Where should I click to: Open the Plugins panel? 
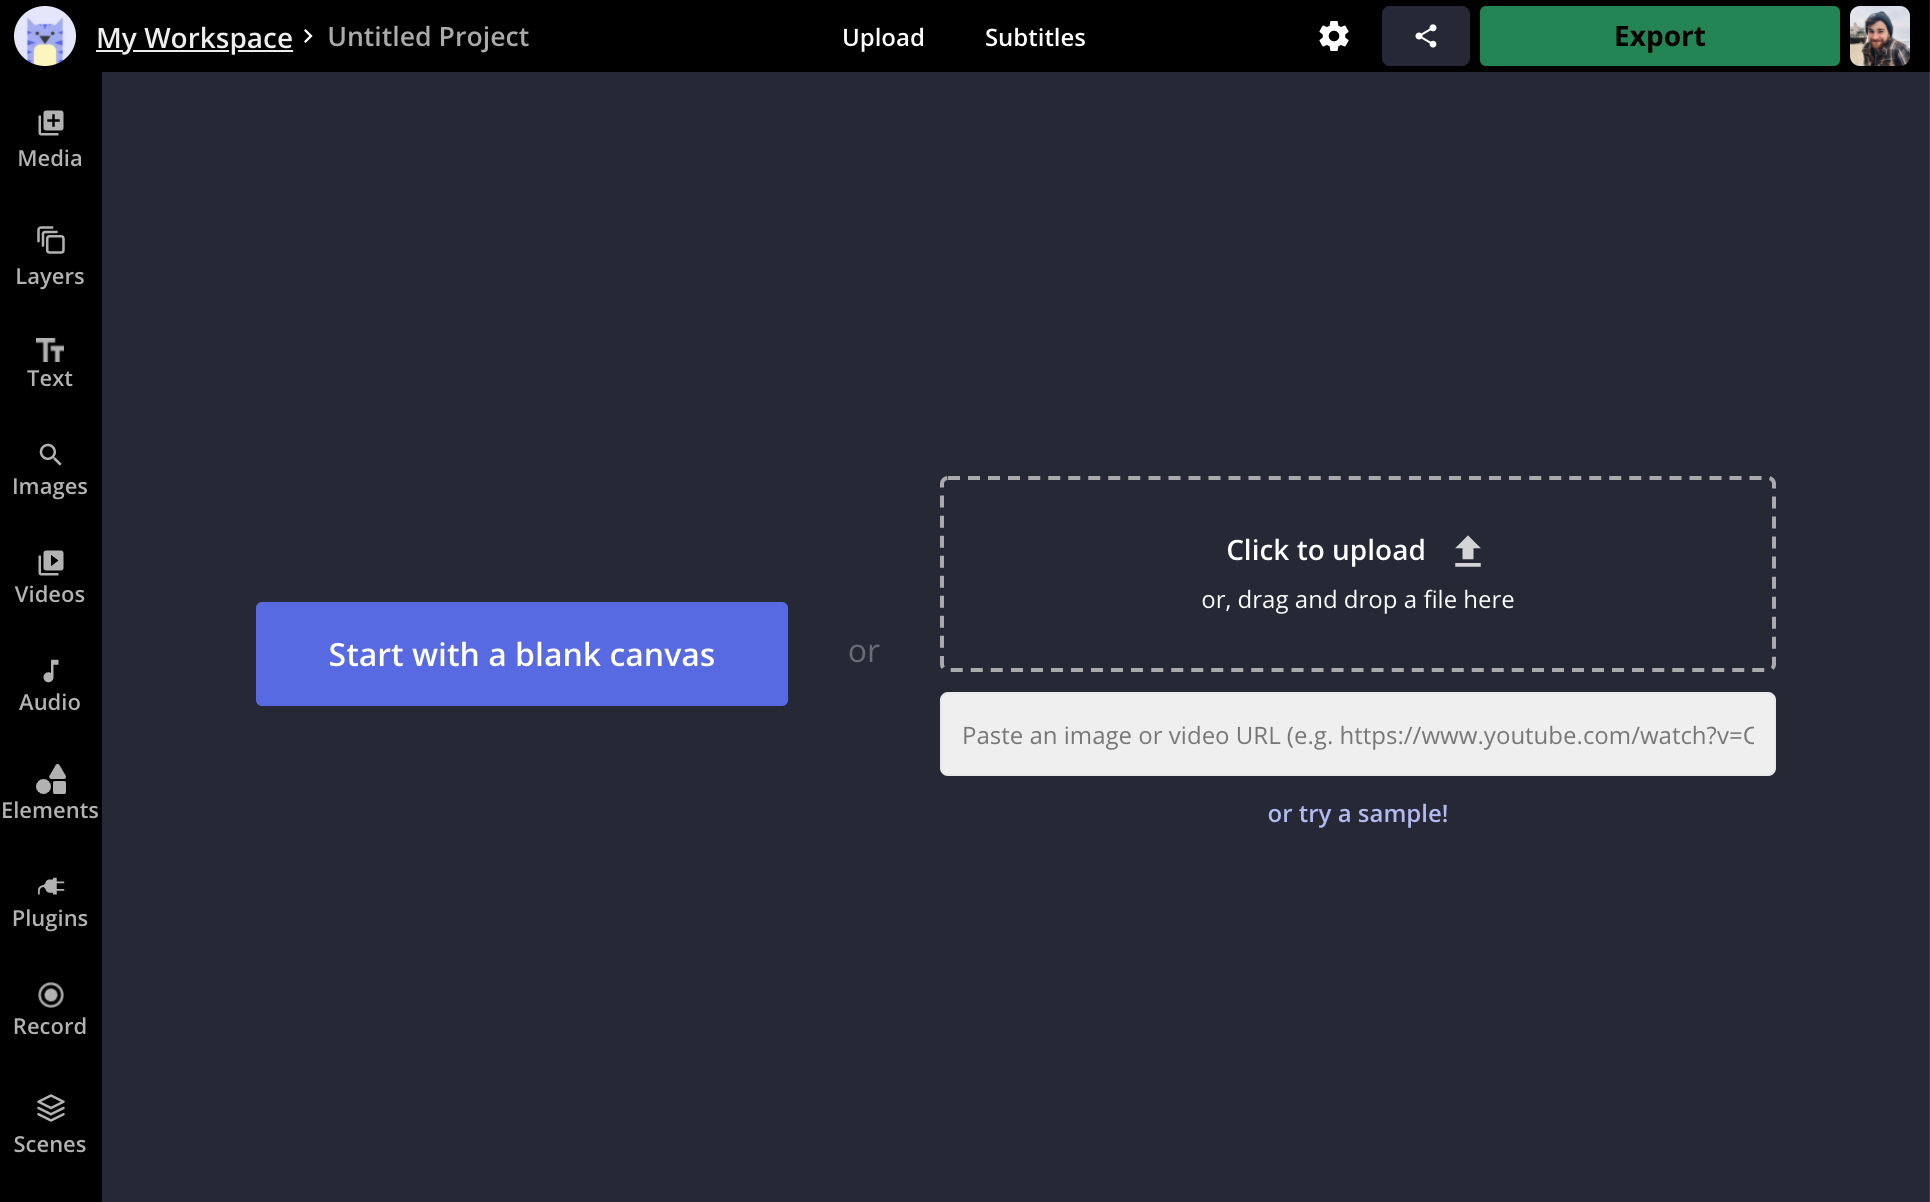pos(48,900)
